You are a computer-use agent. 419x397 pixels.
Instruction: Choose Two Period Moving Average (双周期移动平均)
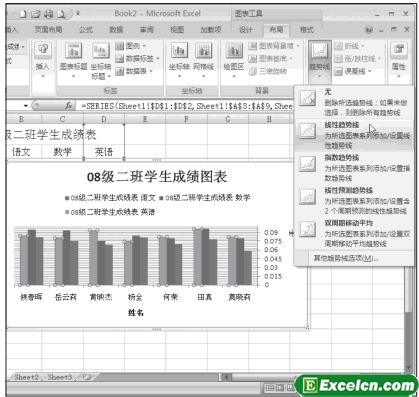pos(353,233)
